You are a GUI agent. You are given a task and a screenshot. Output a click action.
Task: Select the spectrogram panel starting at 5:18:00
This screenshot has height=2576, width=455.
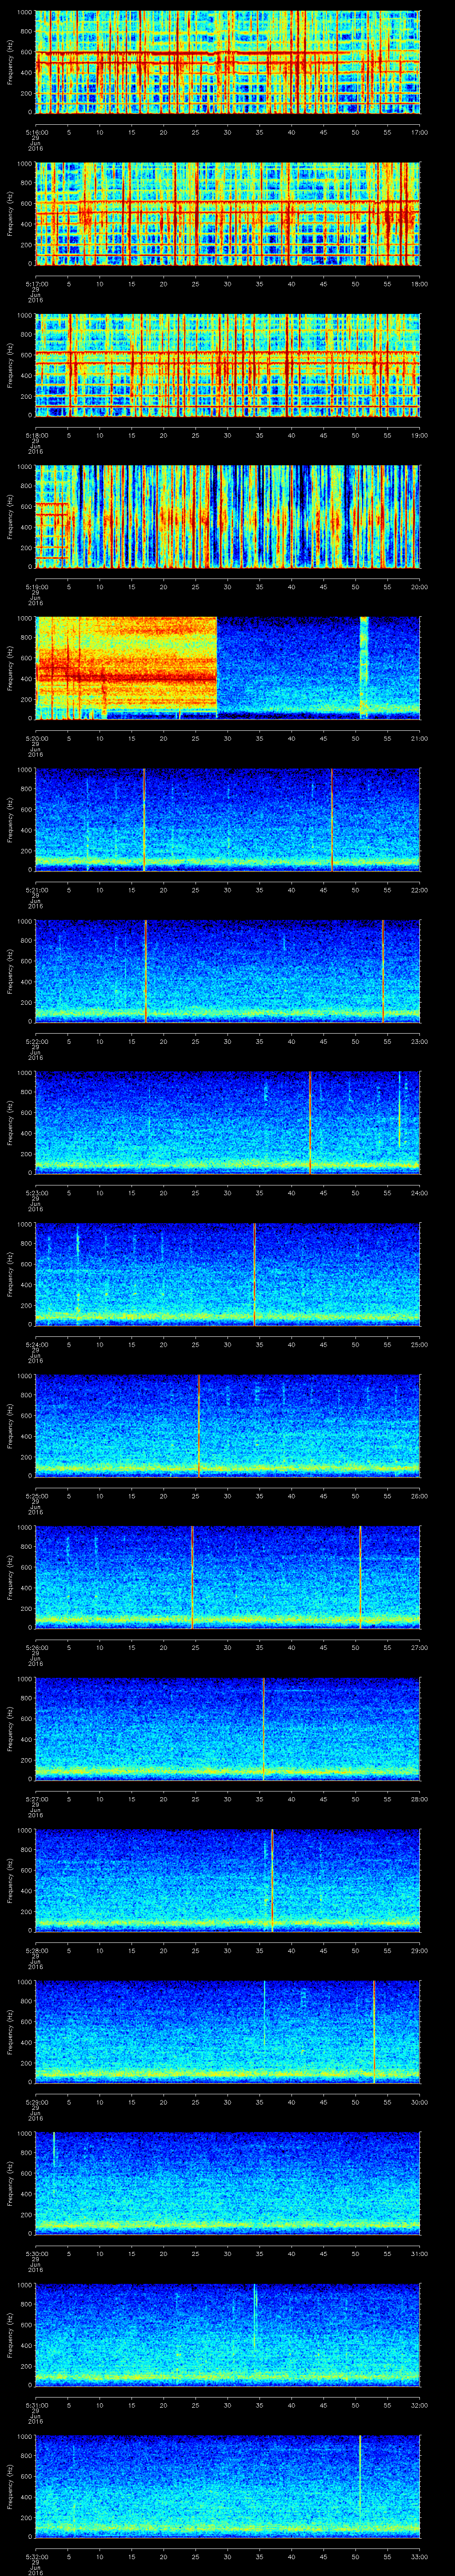[228, 365]
